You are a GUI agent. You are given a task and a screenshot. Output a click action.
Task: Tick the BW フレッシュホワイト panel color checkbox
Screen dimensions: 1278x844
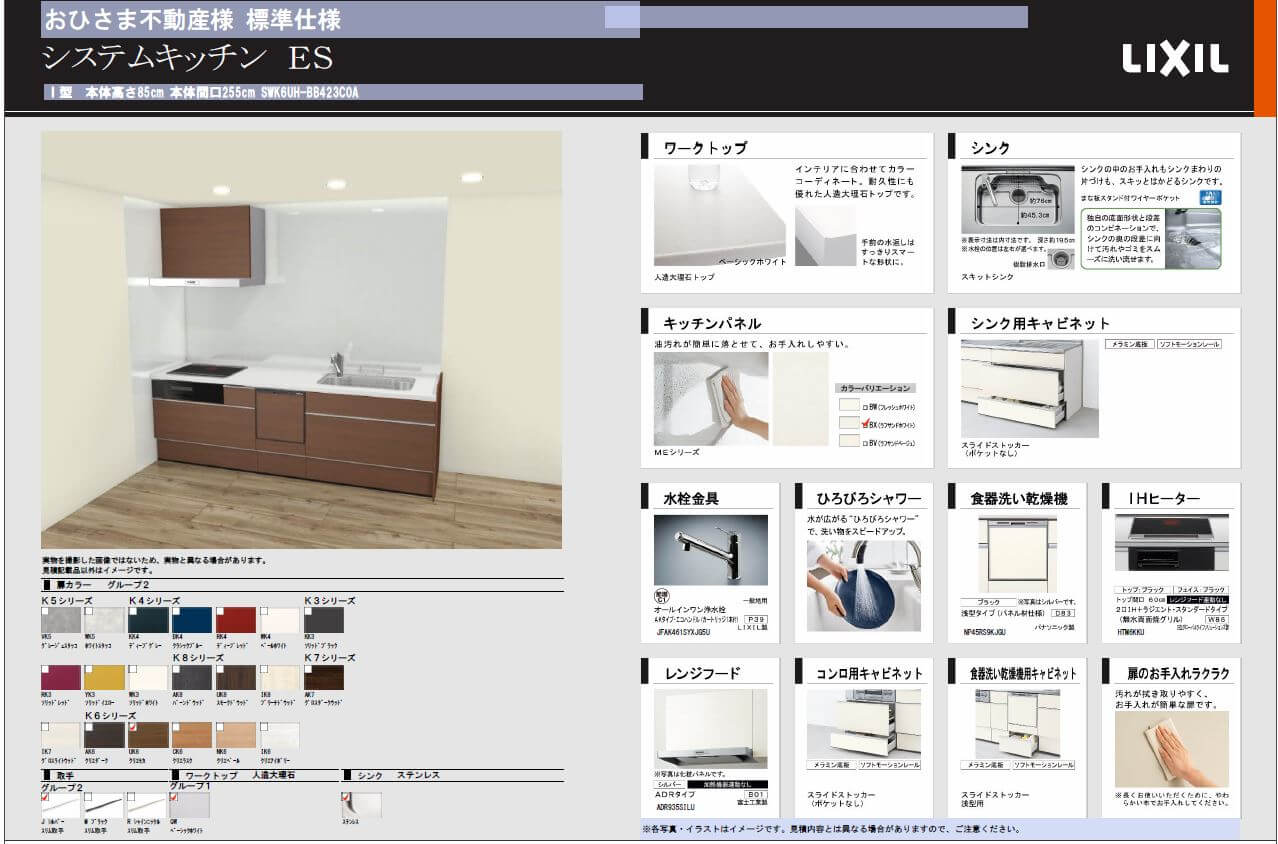tap(864, 407)
